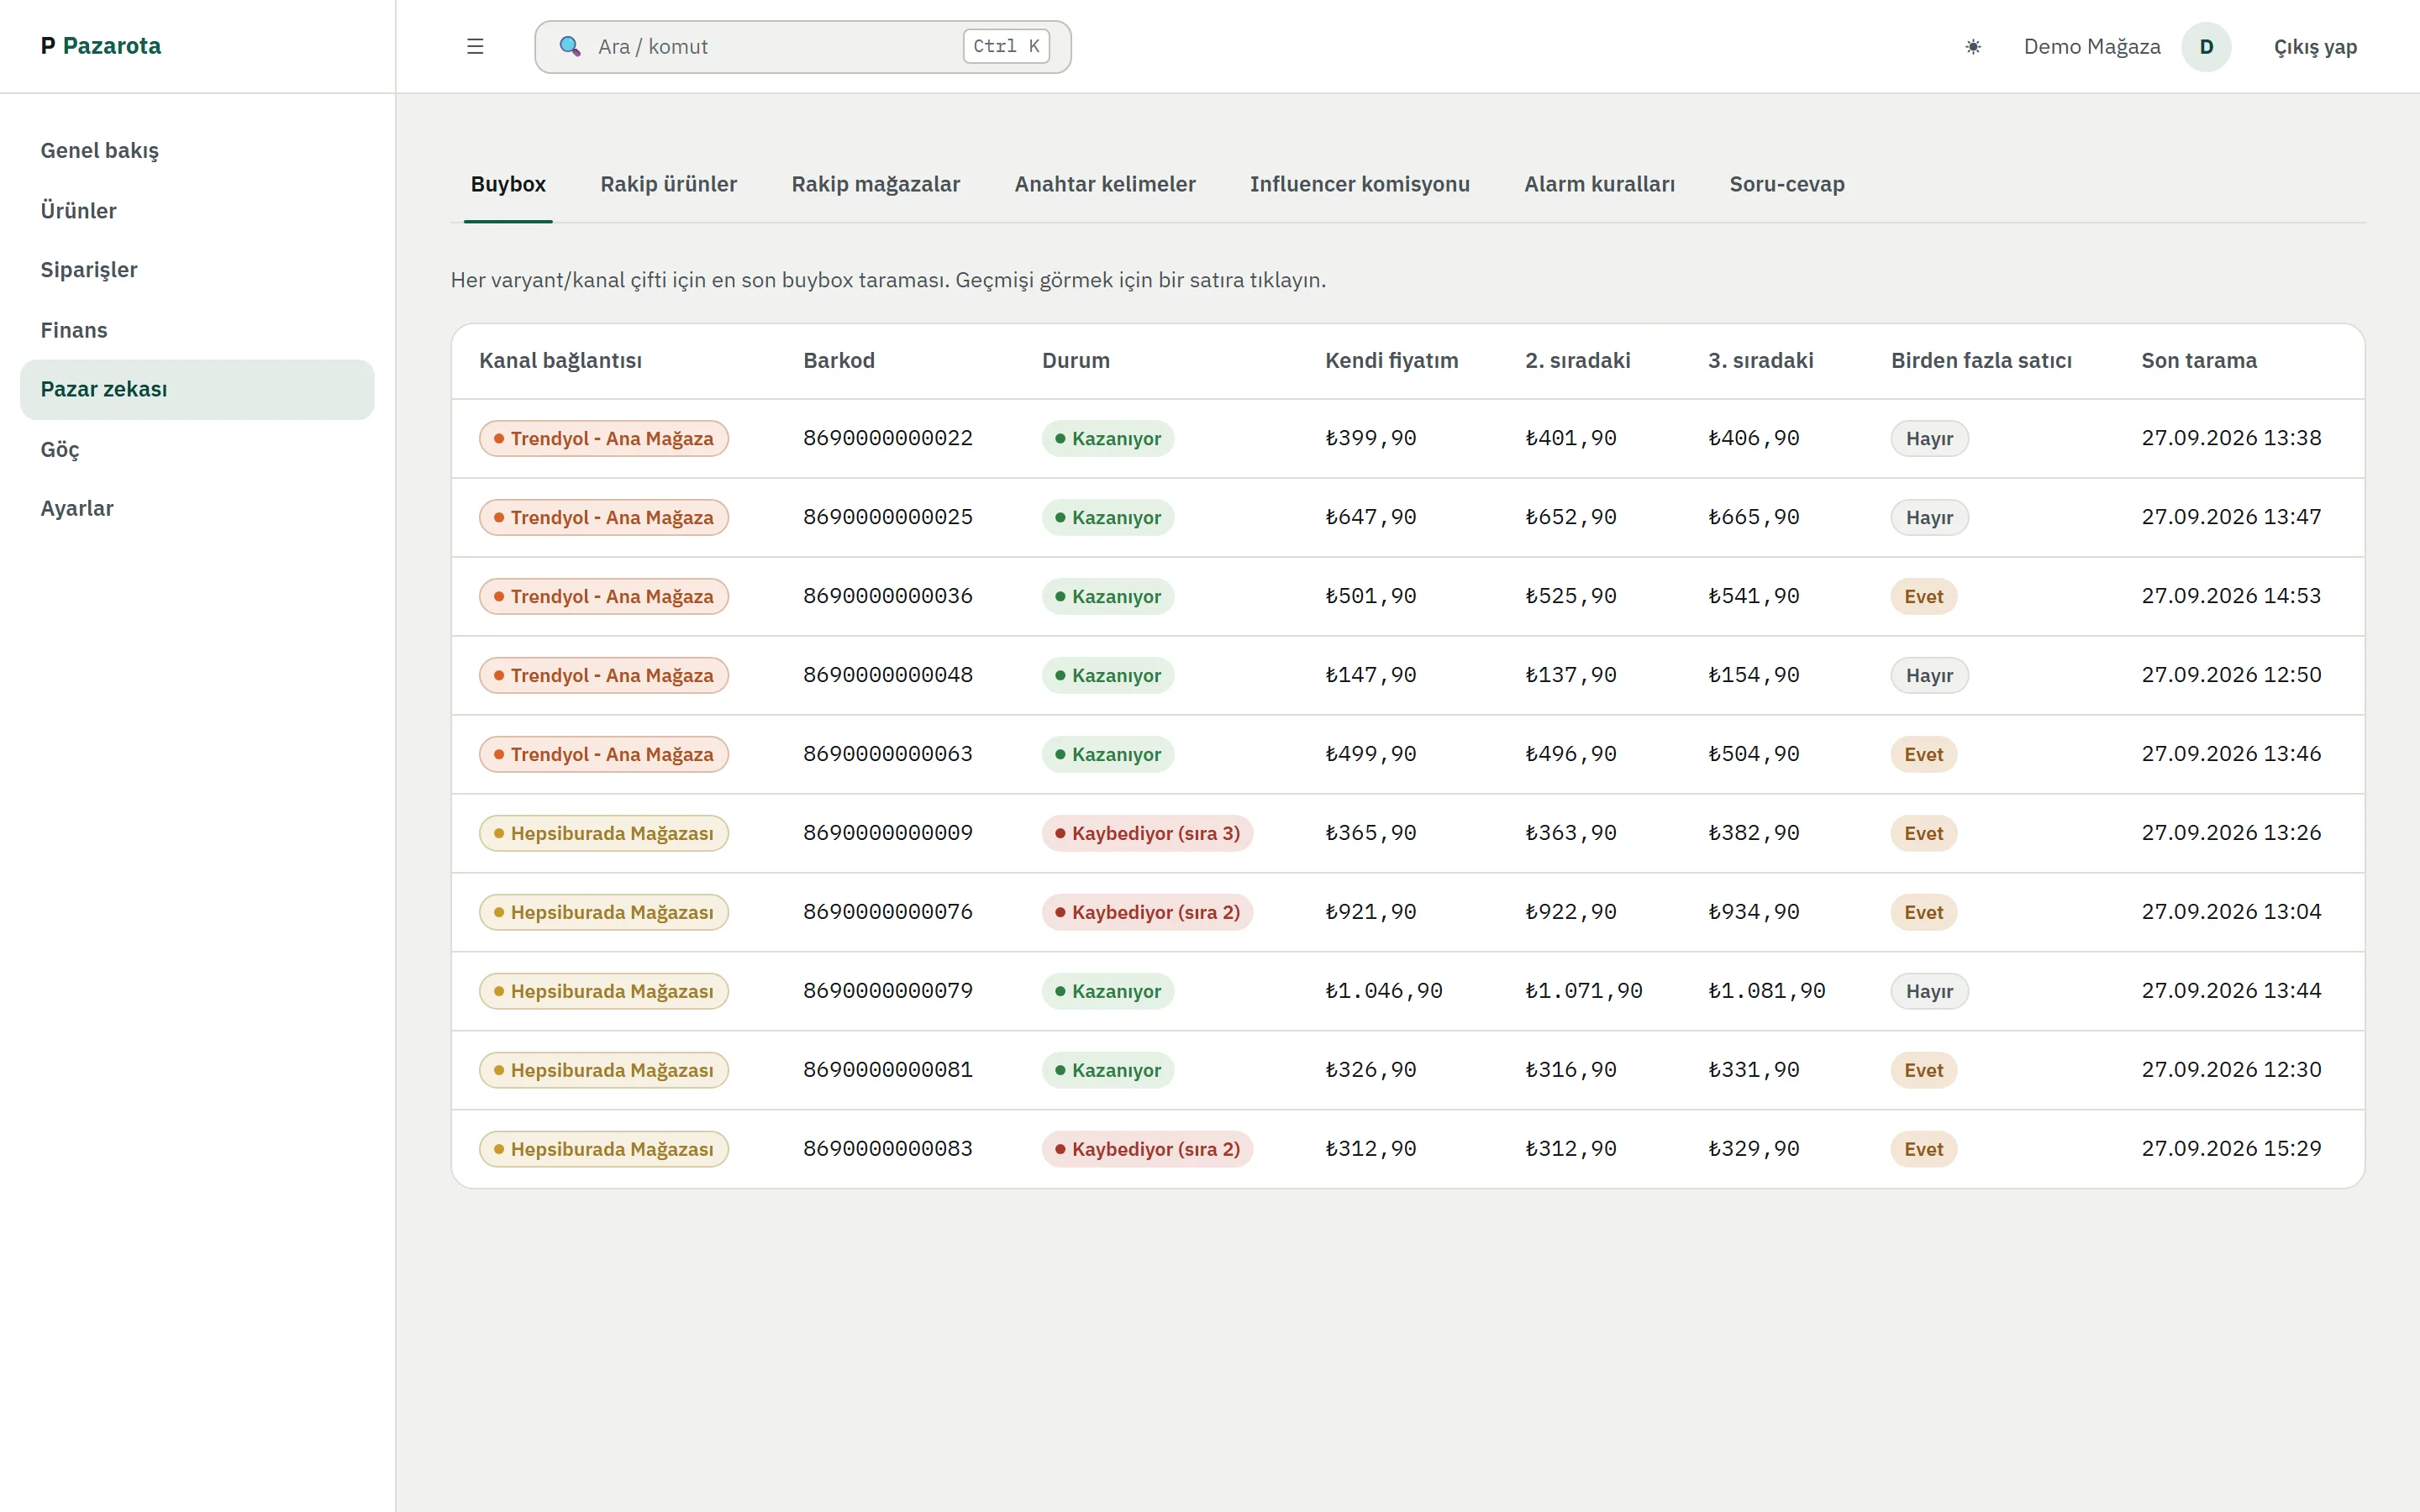Click the Durum column header

click(1075, 361)
